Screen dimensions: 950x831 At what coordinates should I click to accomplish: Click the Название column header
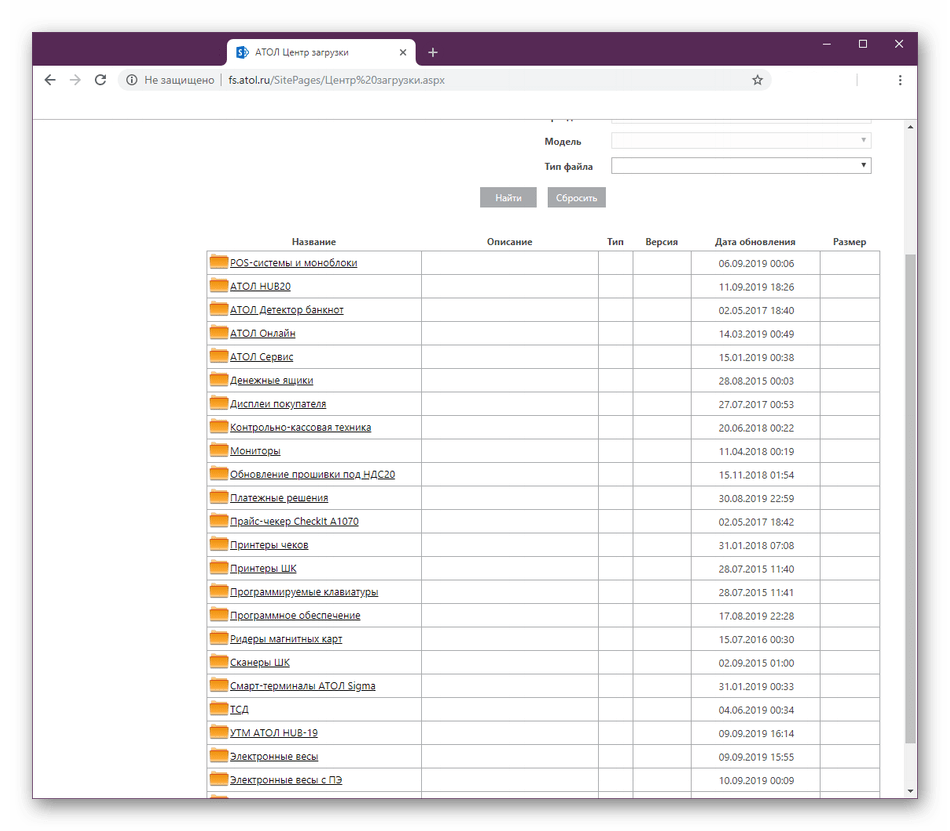coord(314,242)
